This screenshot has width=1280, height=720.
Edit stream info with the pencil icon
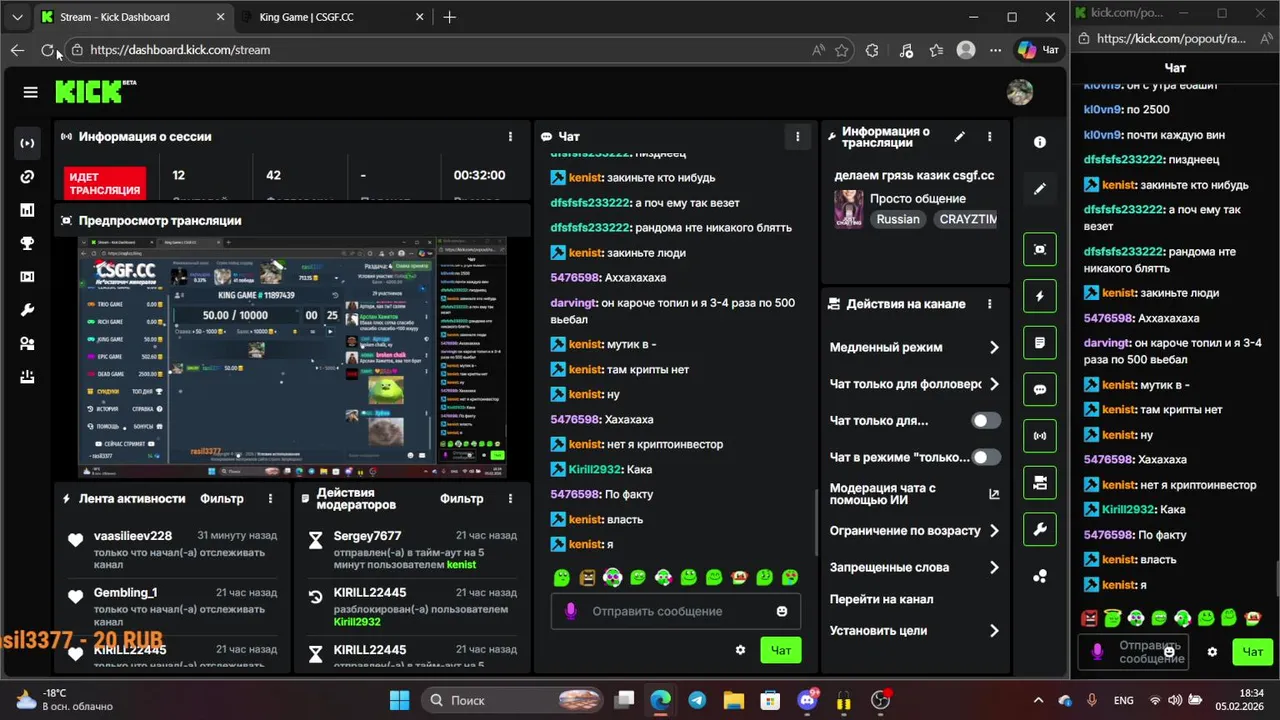click(x=960, y=136)
